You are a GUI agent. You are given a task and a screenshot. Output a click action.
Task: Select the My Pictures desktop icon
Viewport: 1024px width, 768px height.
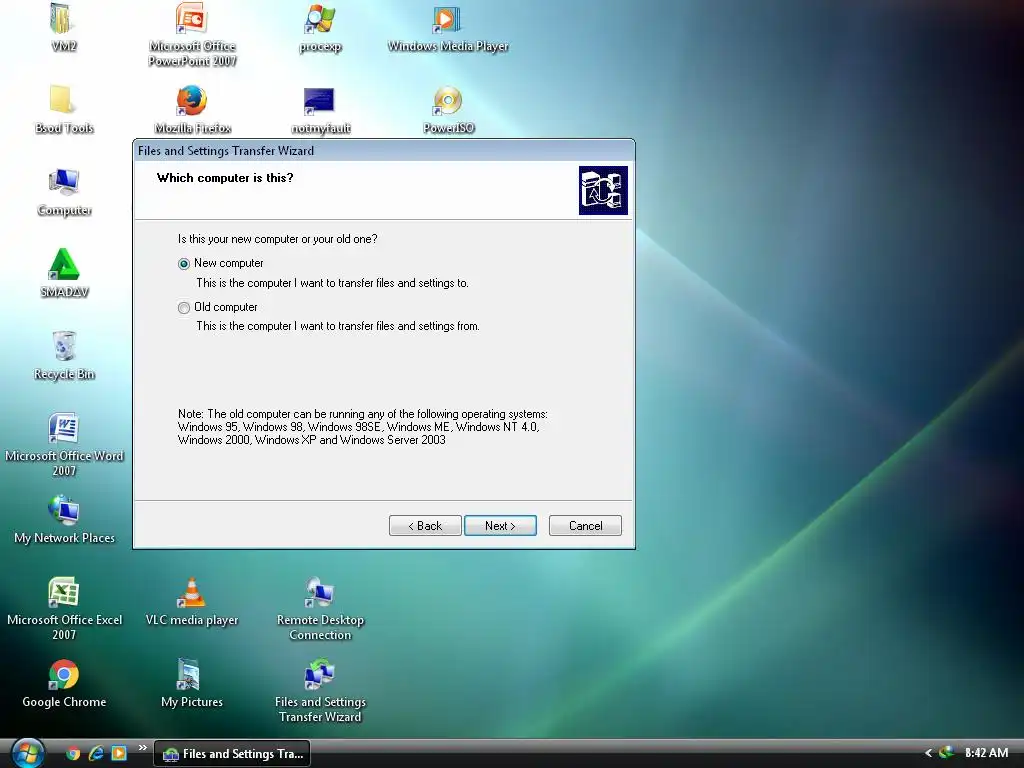tap(189, 675)
